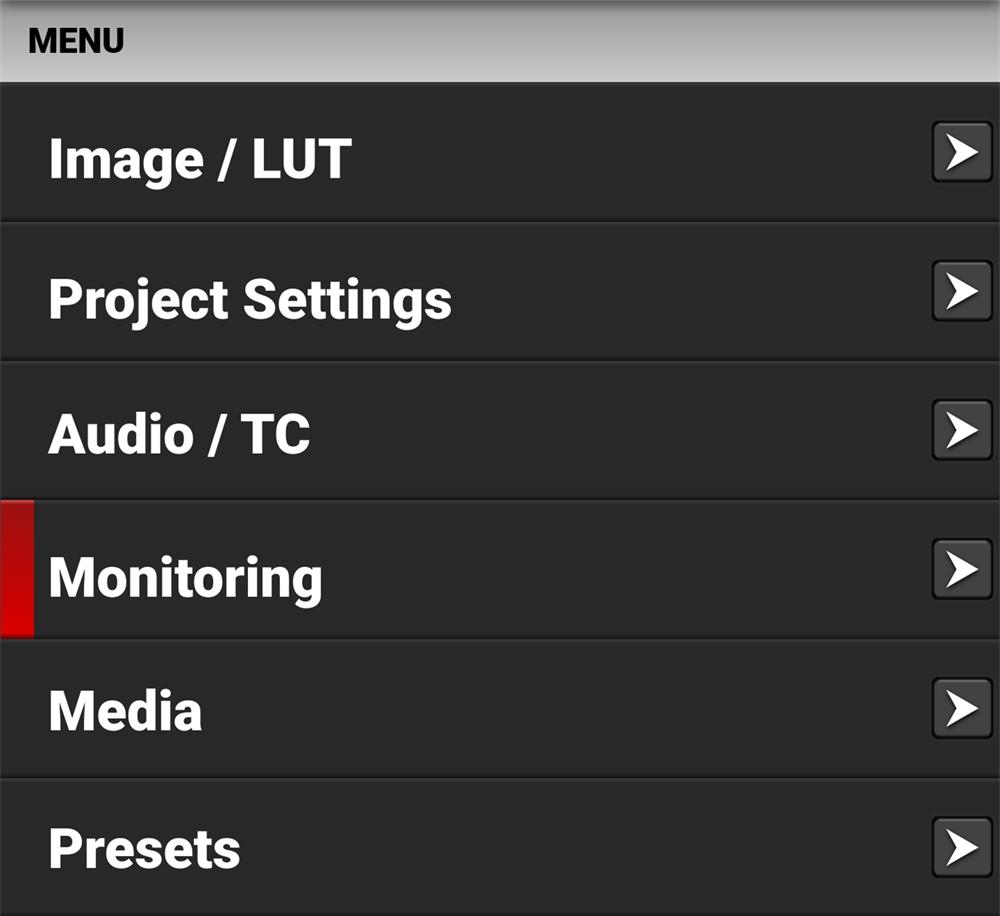The width and height of the screenshot is (1000, 916).
Task: Click blank area of the Presets row
Action: tap(580, 848)
